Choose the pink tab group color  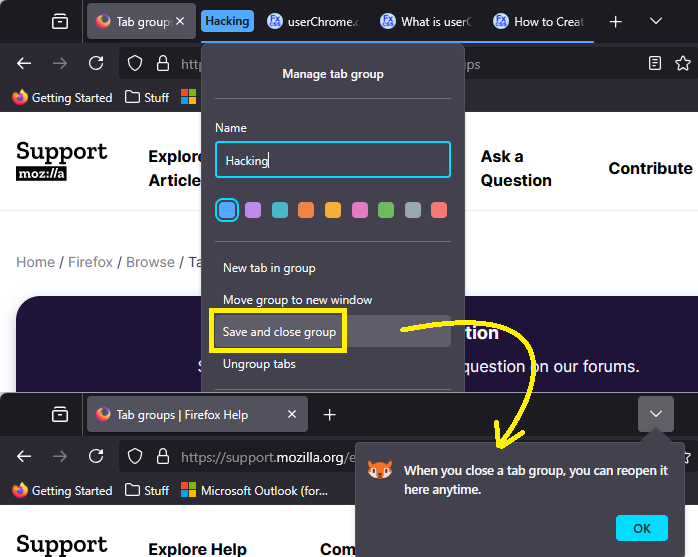click(x=360, y=210)
